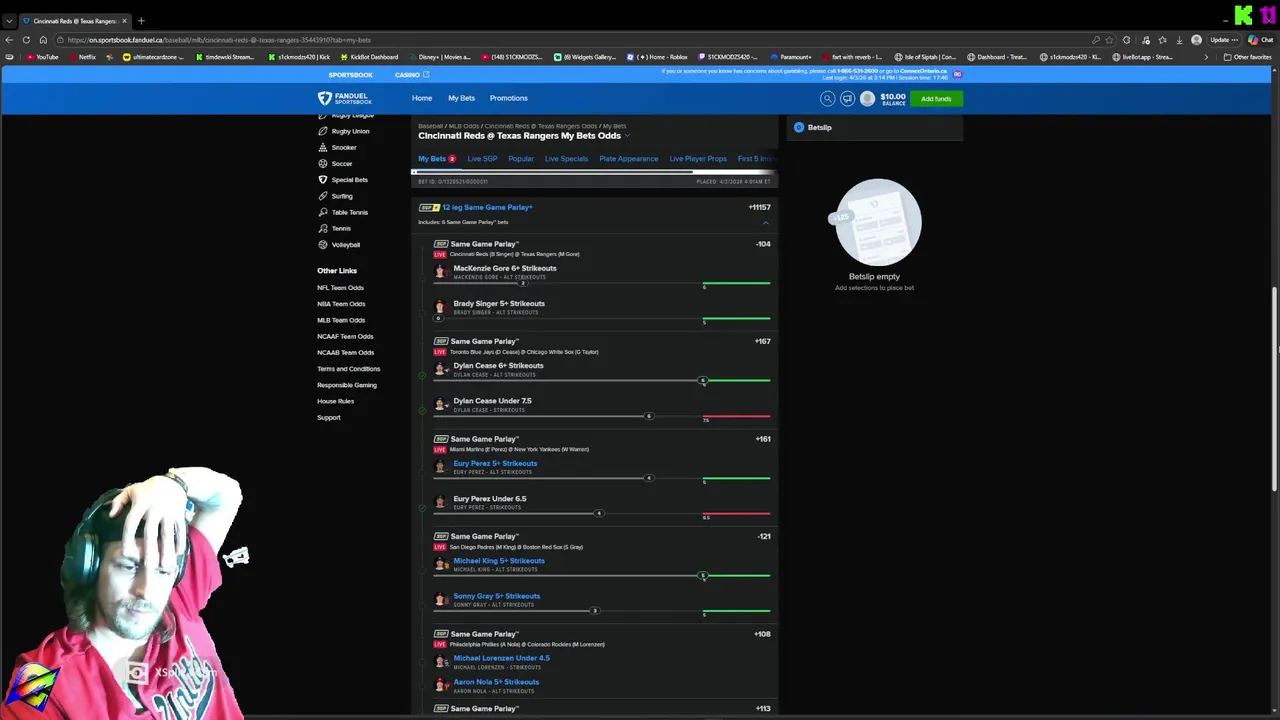Image resolution: width=1280 pixels, height=720 pixels.
Task: Click Sonny Gray player avatar
Action: tap(440, 599)
